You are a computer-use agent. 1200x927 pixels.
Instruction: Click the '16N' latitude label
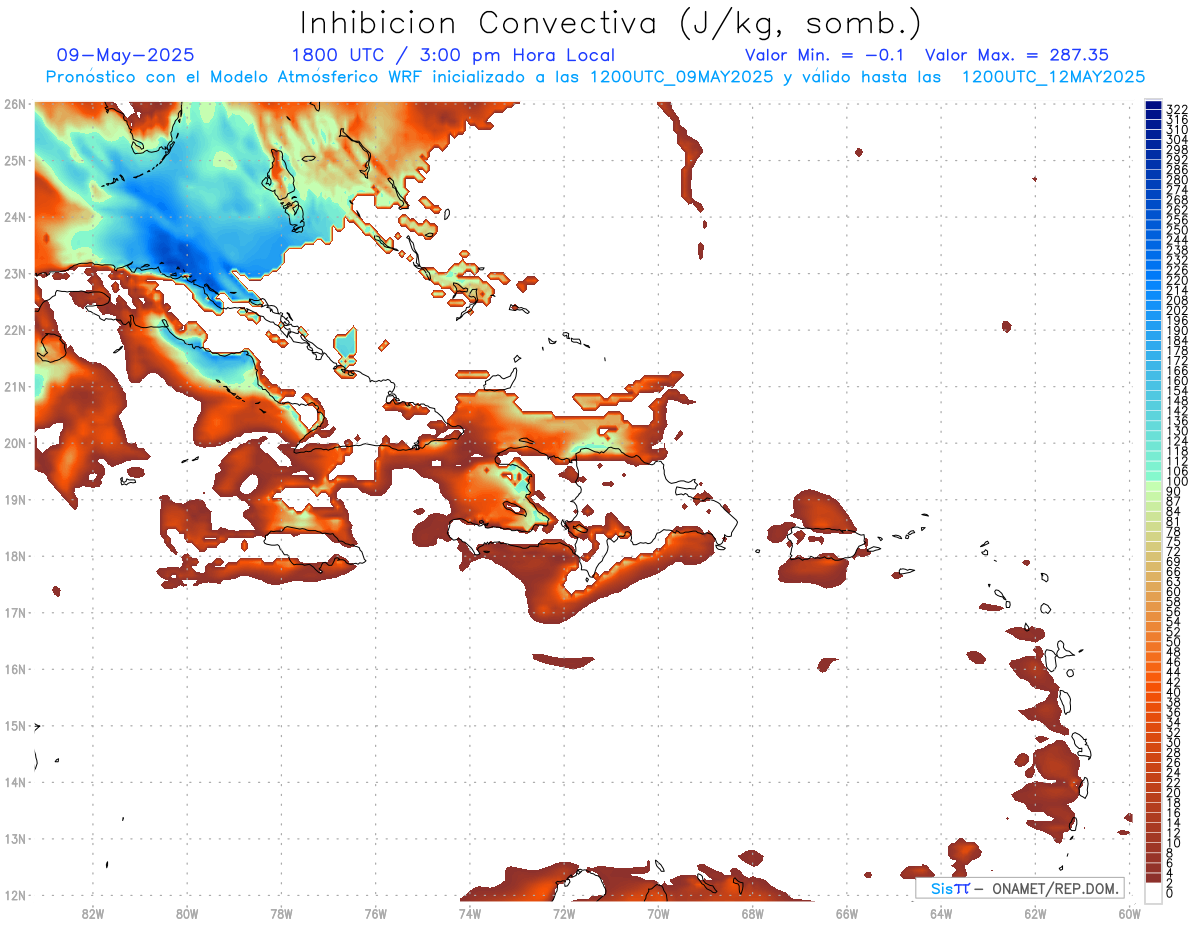tap(14, 669)
